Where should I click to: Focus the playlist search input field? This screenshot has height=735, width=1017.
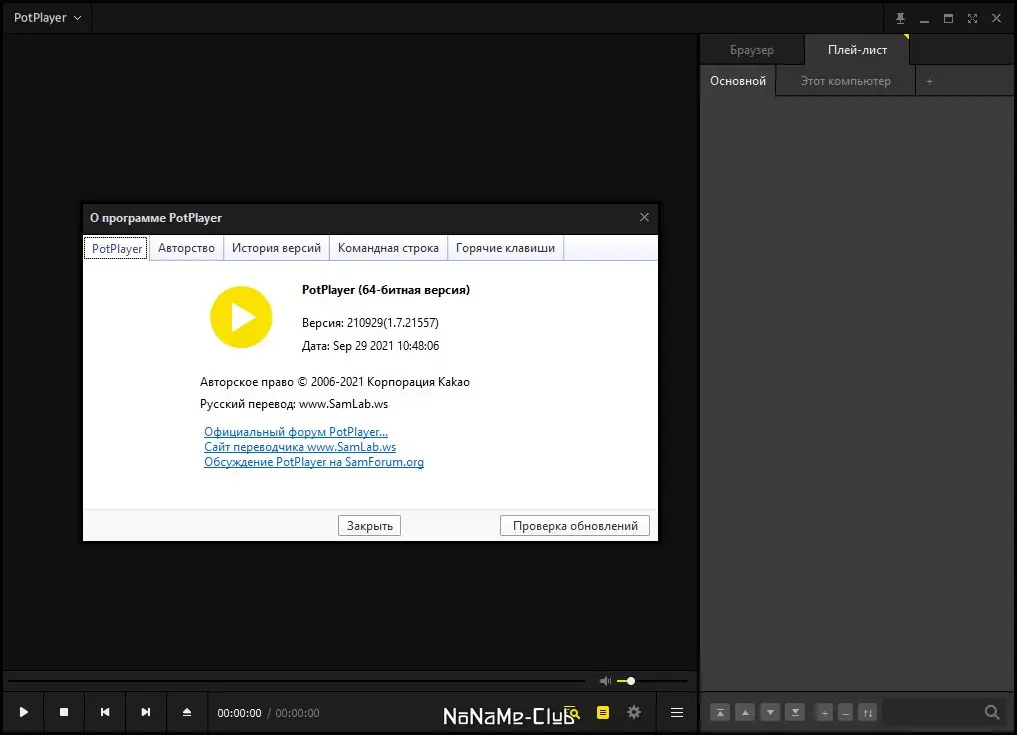click(x=932, y=712)
